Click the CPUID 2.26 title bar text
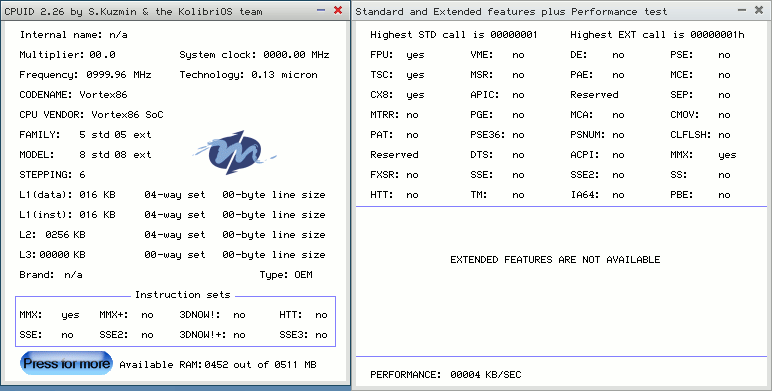The image size is (772, 391). click(133, 11)
